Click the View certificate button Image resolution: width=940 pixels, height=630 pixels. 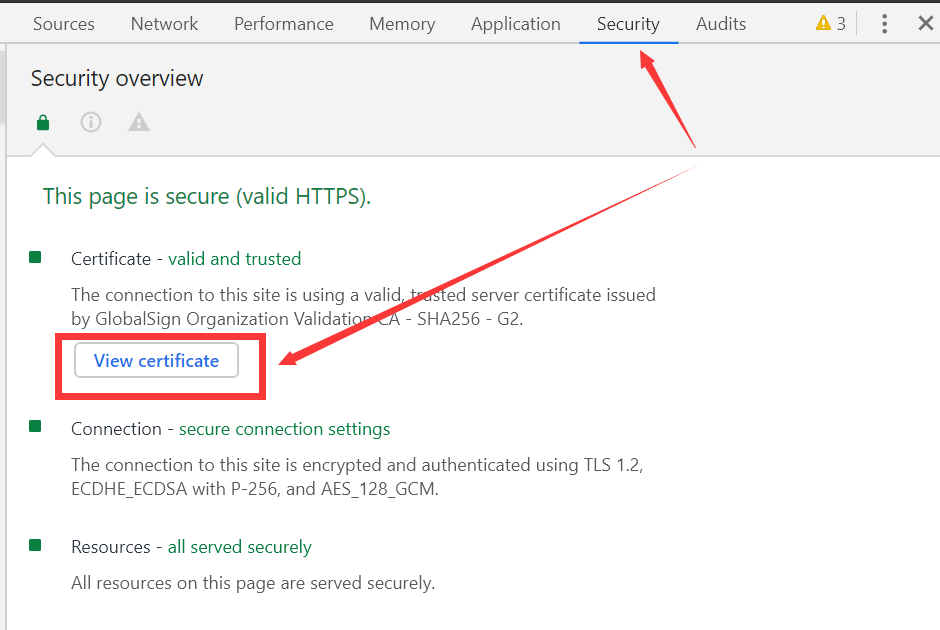pyautogui.click(x=156, y=360)
